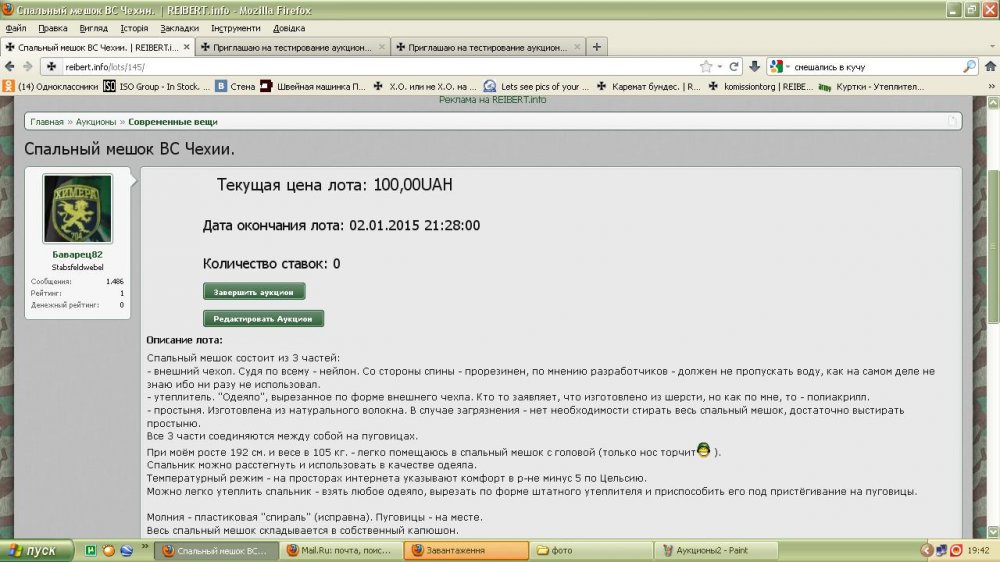This screenshot has height=562, width=1000.
Task: Open a new tab with the plus button
Action: [x=597, y=46]
